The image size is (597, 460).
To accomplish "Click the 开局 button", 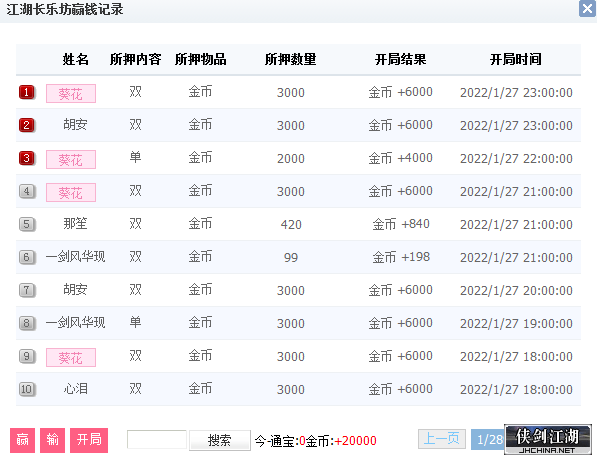I will 89,440.
